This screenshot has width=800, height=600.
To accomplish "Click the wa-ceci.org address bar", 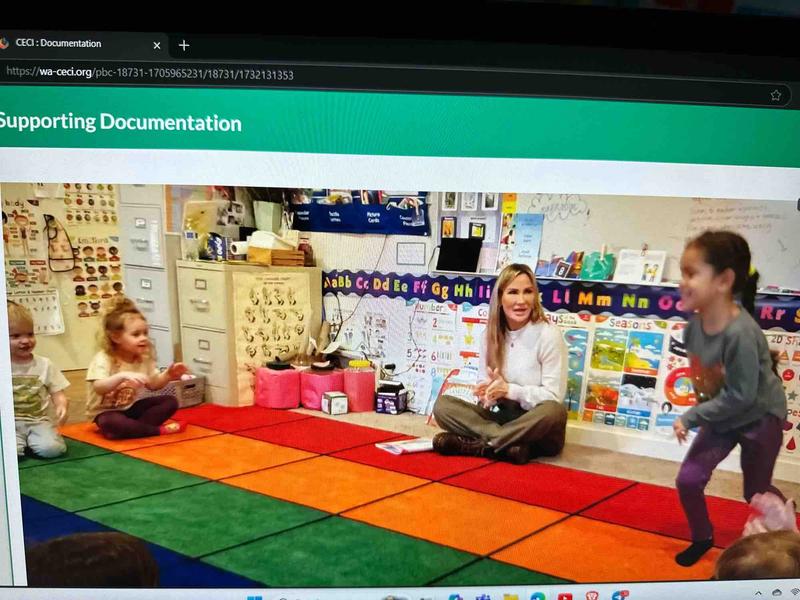I will pos(300,74).
